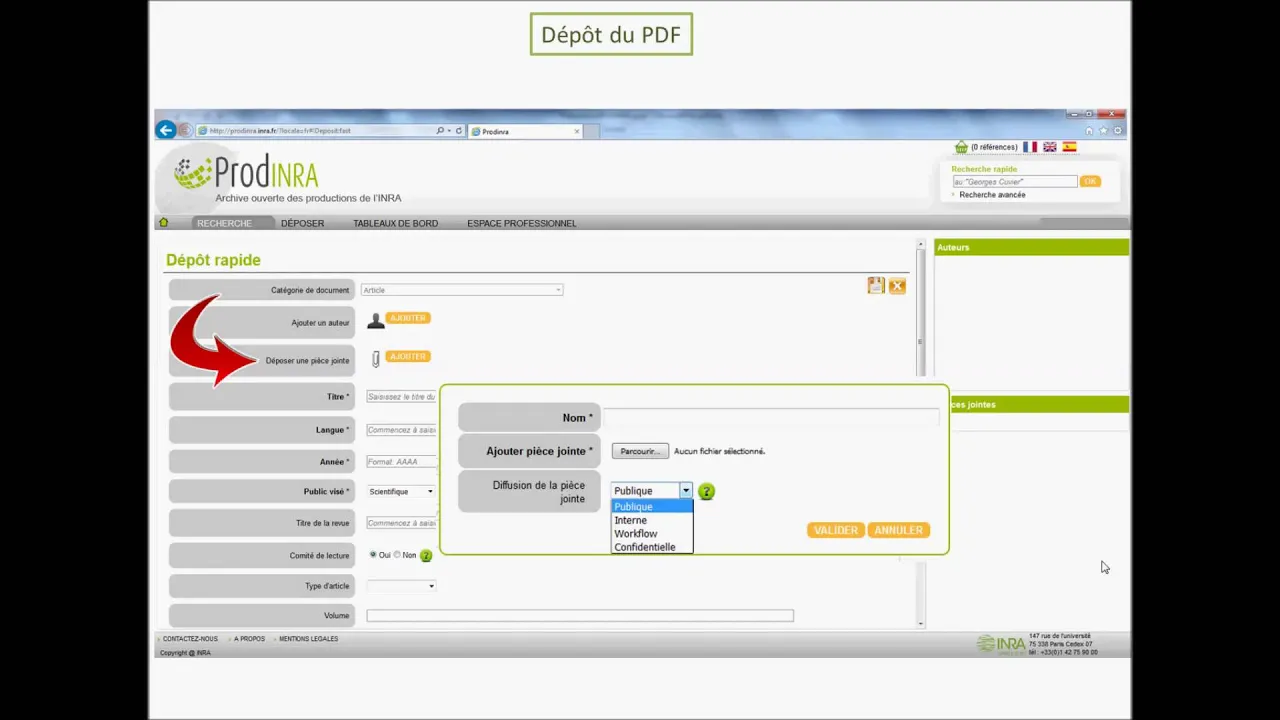Screen dimensions: 1280x720
Task: Select Non for Comité de lecture
Action: click(397, 554)
